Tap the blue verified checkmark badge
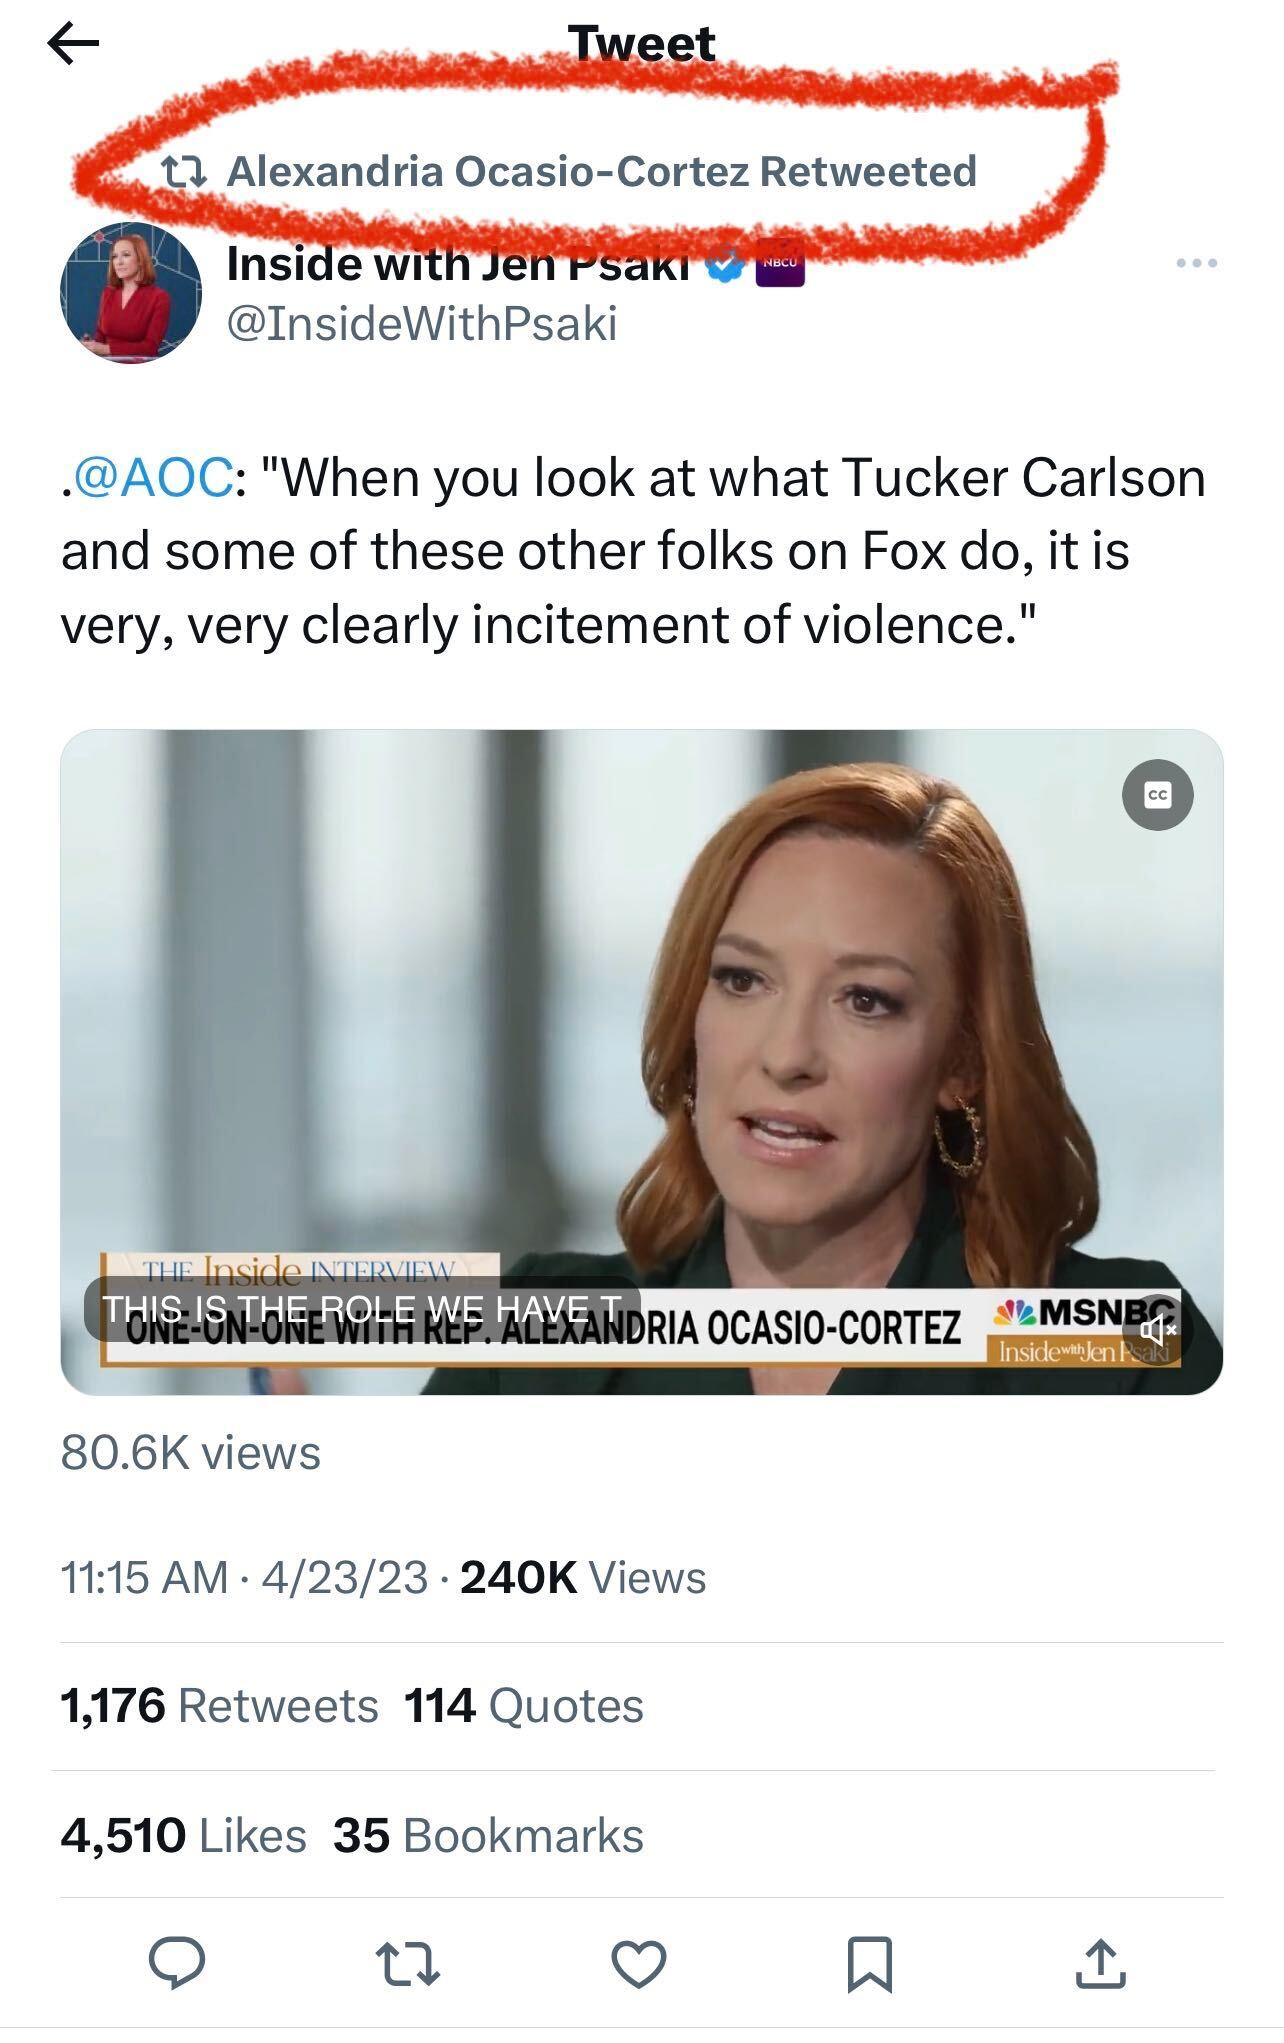 [x=726, y=264]
